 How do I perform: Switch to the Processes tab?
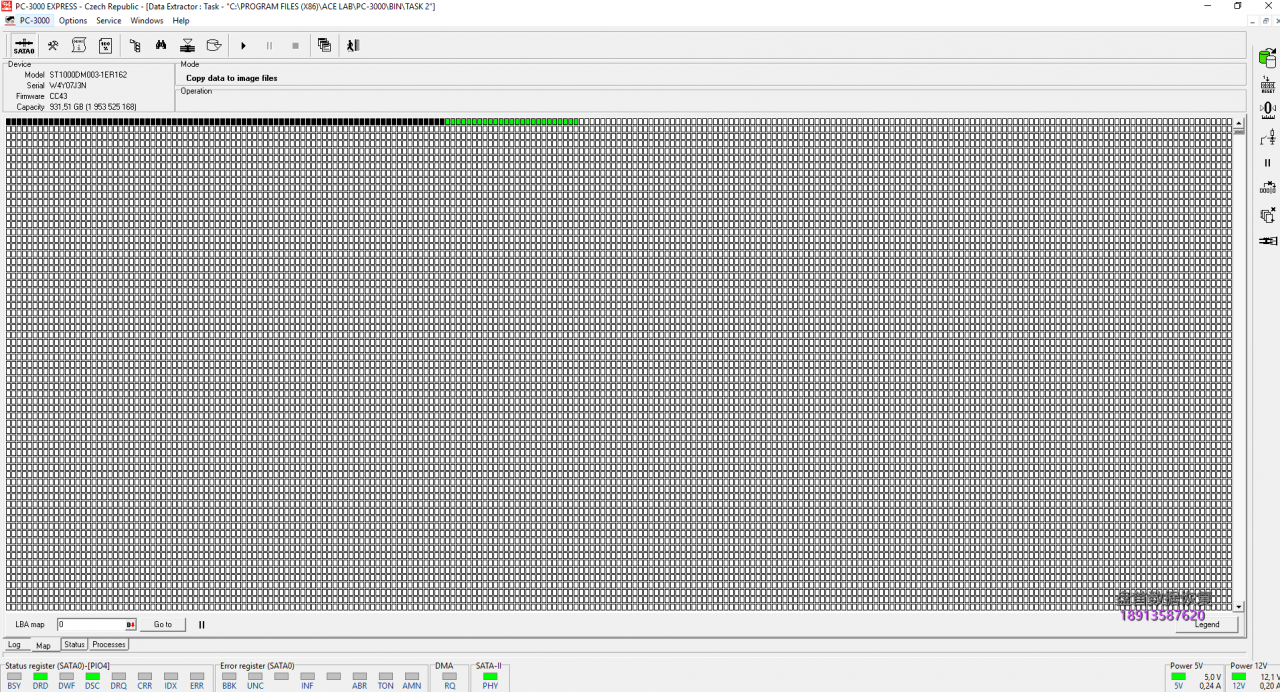click(109, 645)
